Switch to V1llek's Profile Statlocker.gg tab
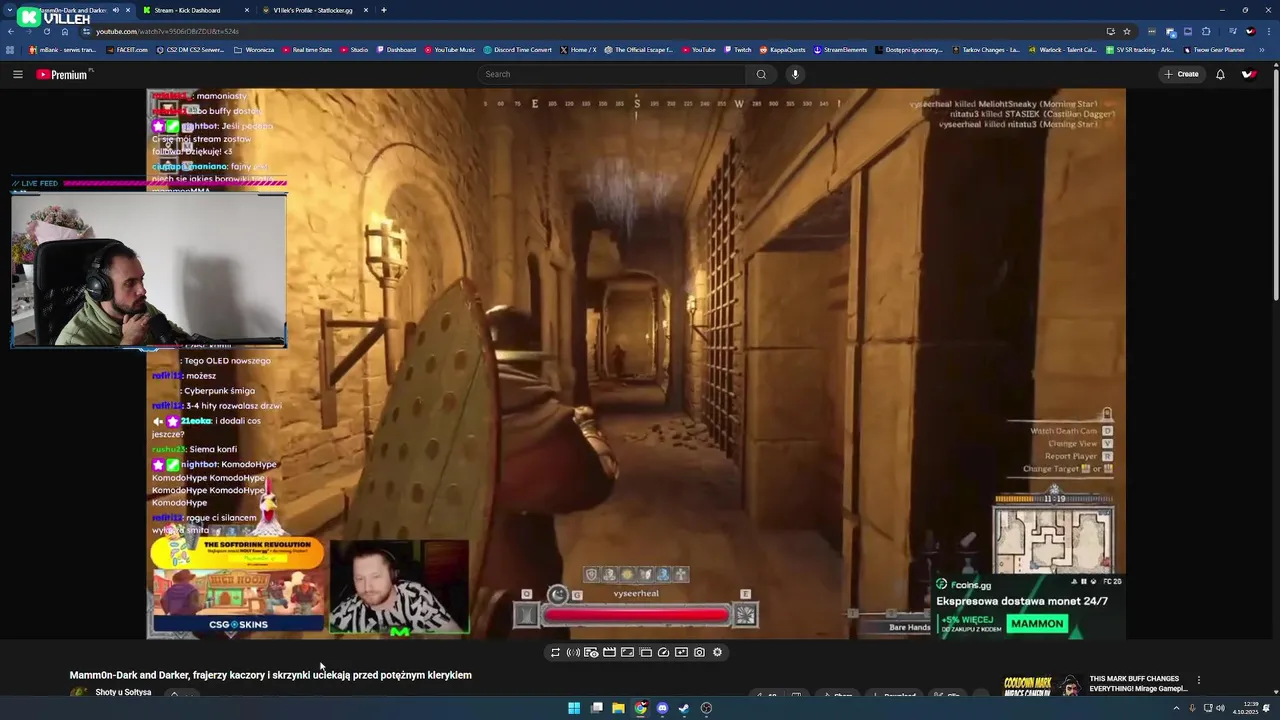This screenshot has height=720, width=1280. pyautogui.click(x=313, y=10)
